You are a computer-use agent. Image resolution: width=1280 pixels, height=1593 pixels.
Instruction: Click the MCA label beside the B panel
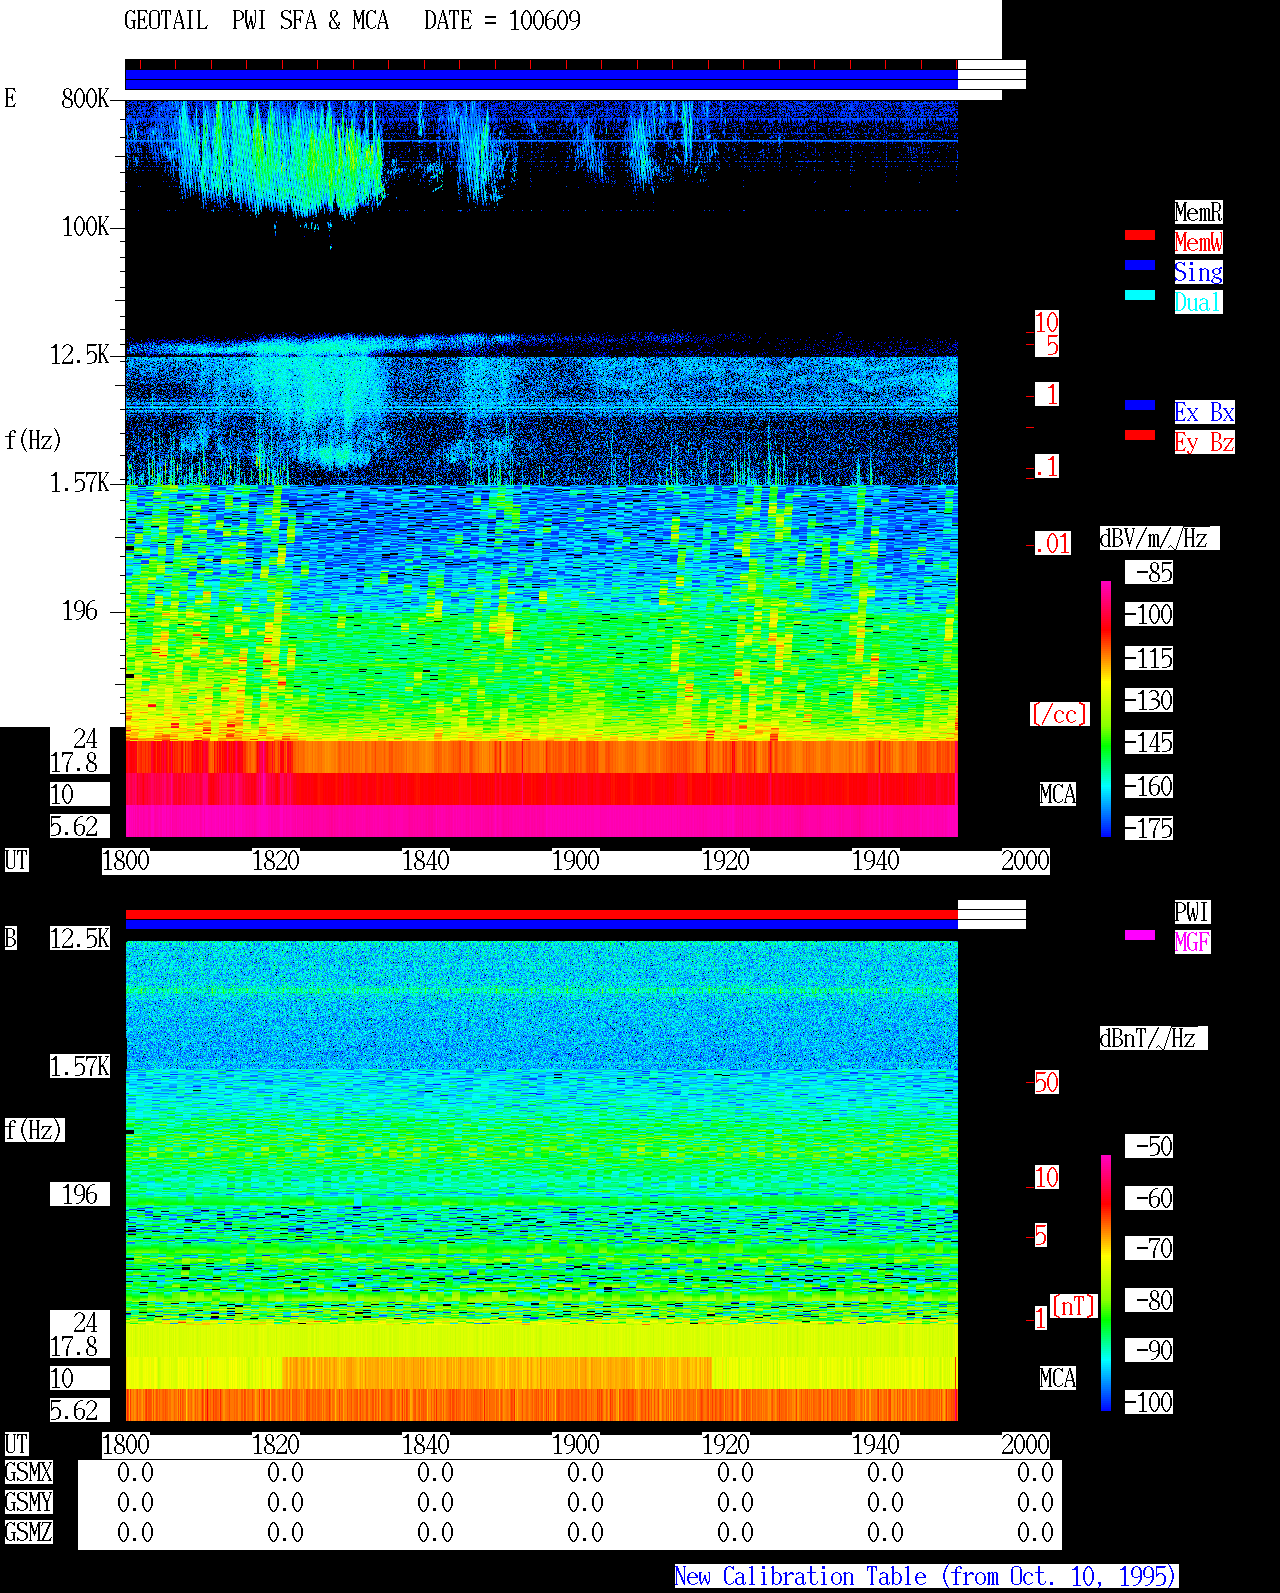[1057, 1378]
